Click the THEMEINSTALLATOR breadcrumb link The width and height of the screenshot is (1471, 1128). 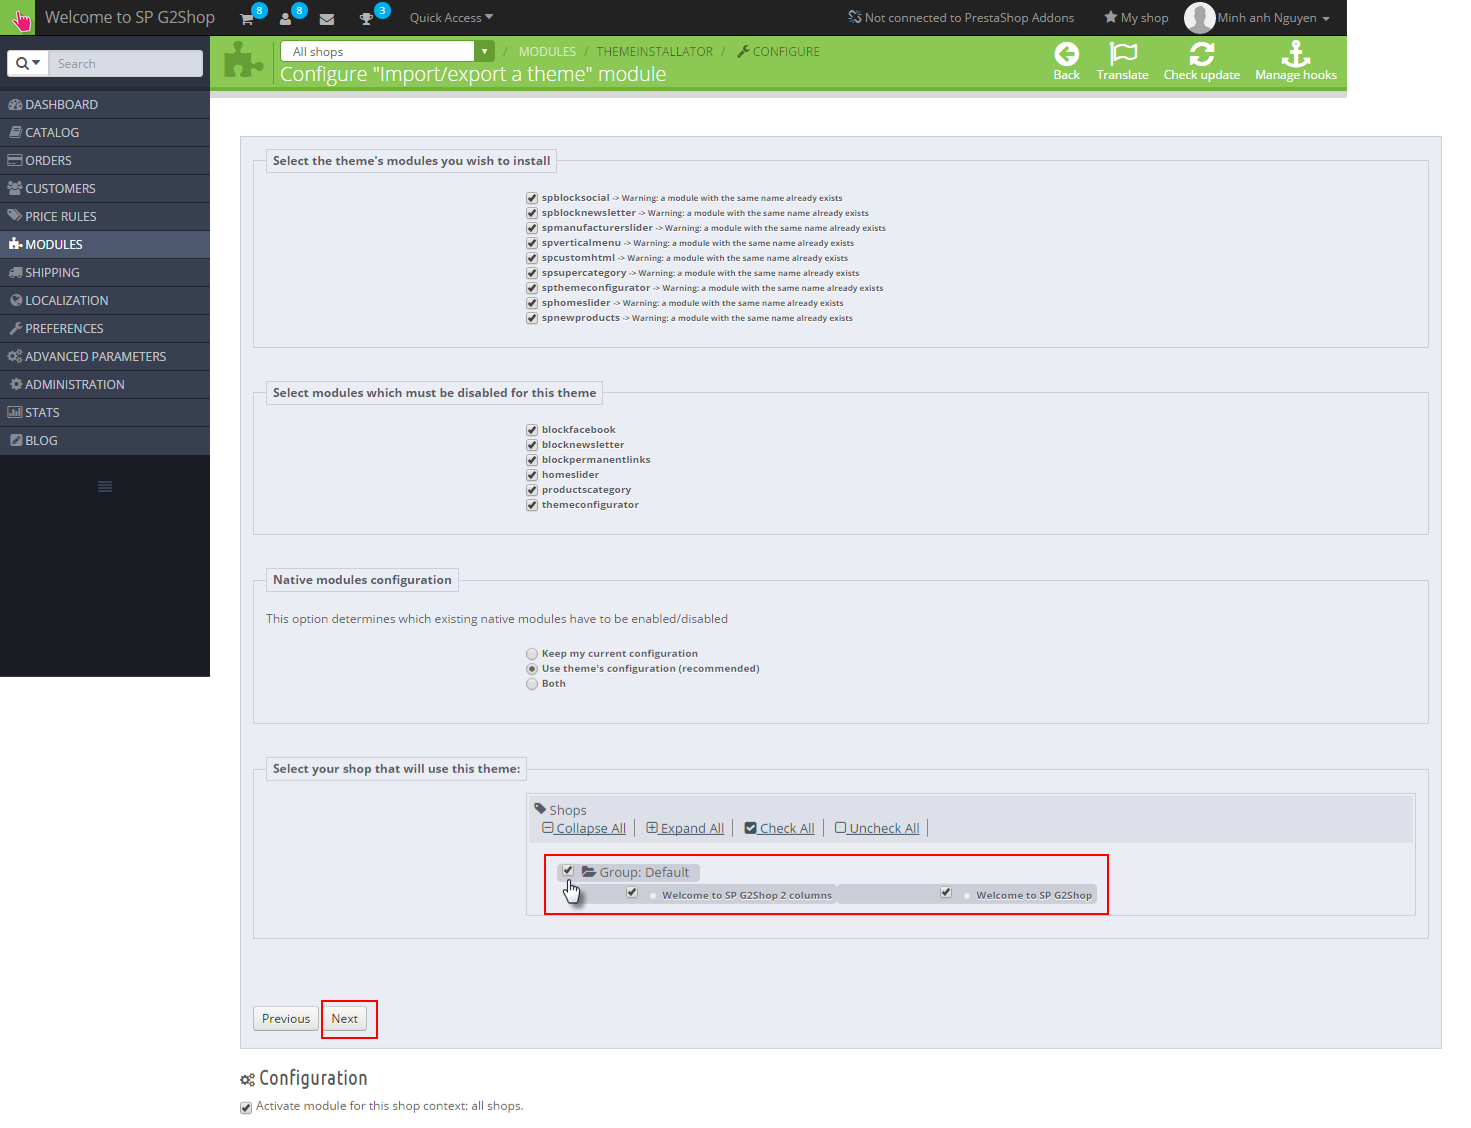(x=655, y=51)
